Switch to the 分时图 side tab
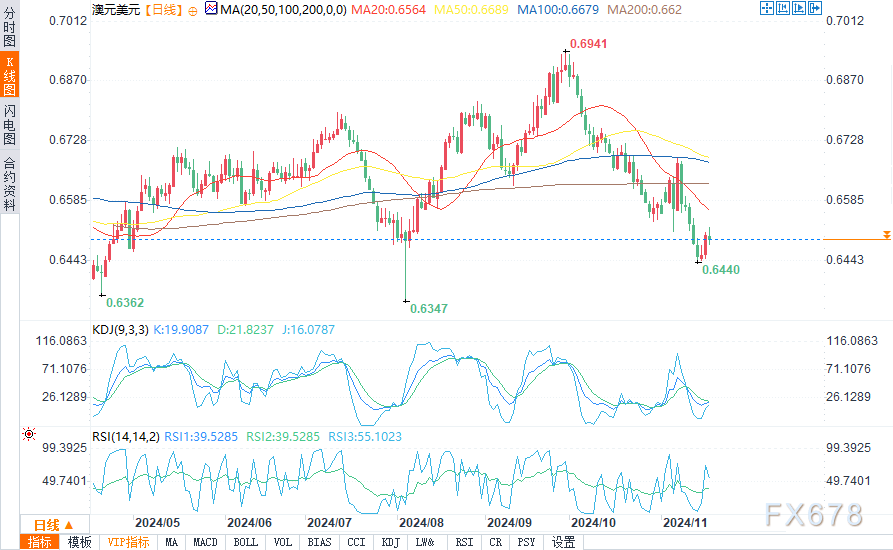 (10, 27)
